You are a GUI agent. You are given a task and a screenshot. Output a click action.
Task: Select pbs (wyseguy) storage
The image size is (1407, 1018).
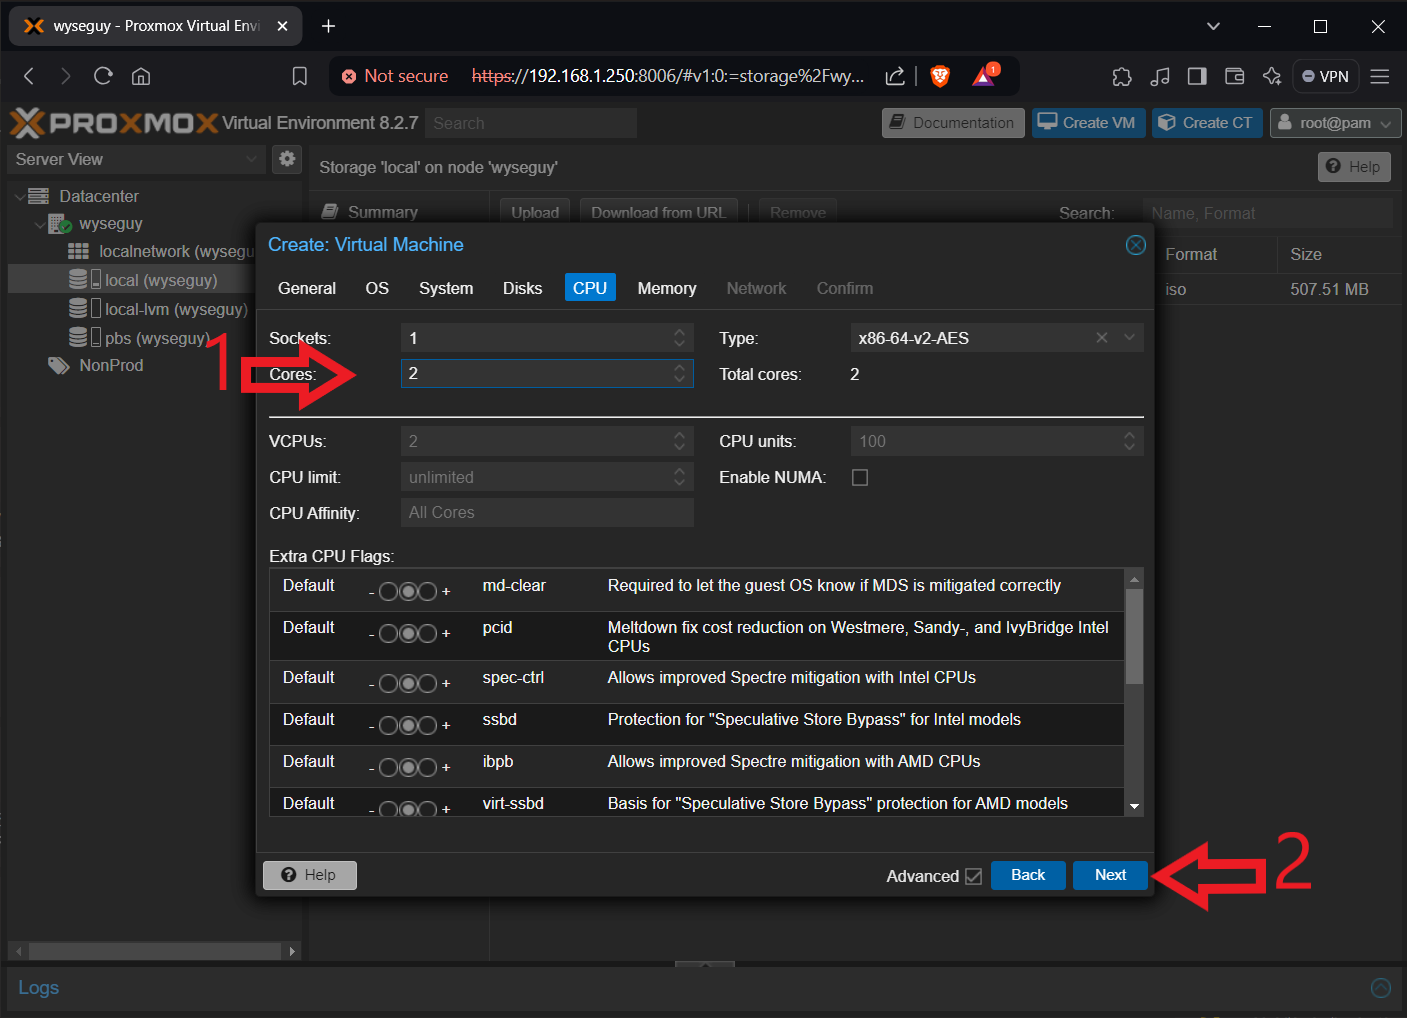(x=139, y=338)
